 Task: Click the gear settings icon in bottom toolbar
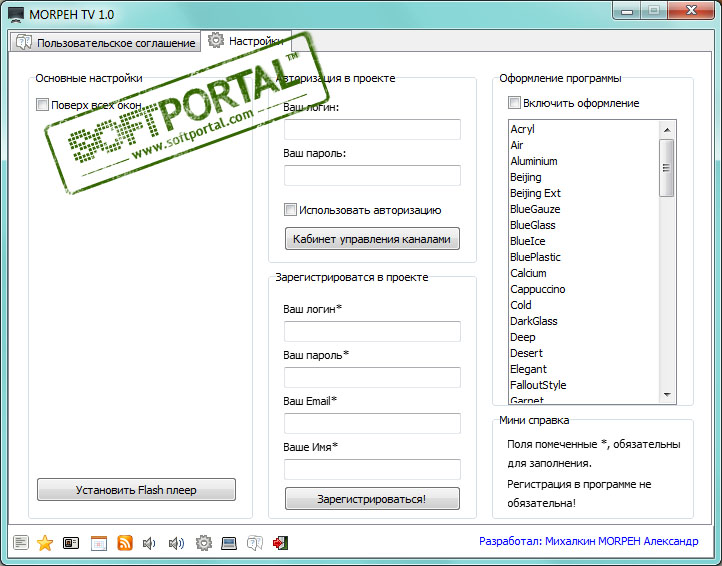coord(204,543)
